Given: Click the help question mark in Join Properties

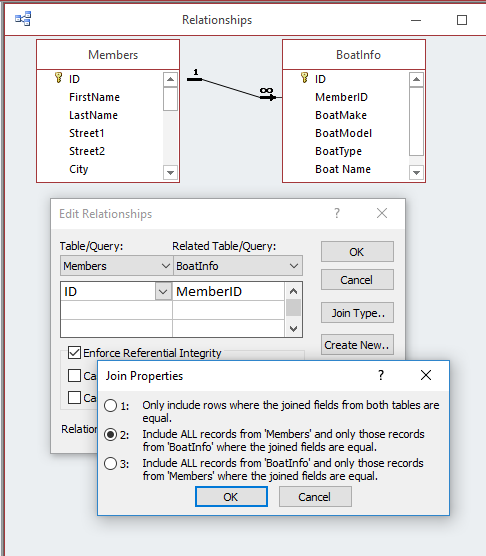Looking at the screenshot, I should coord(381,375).
